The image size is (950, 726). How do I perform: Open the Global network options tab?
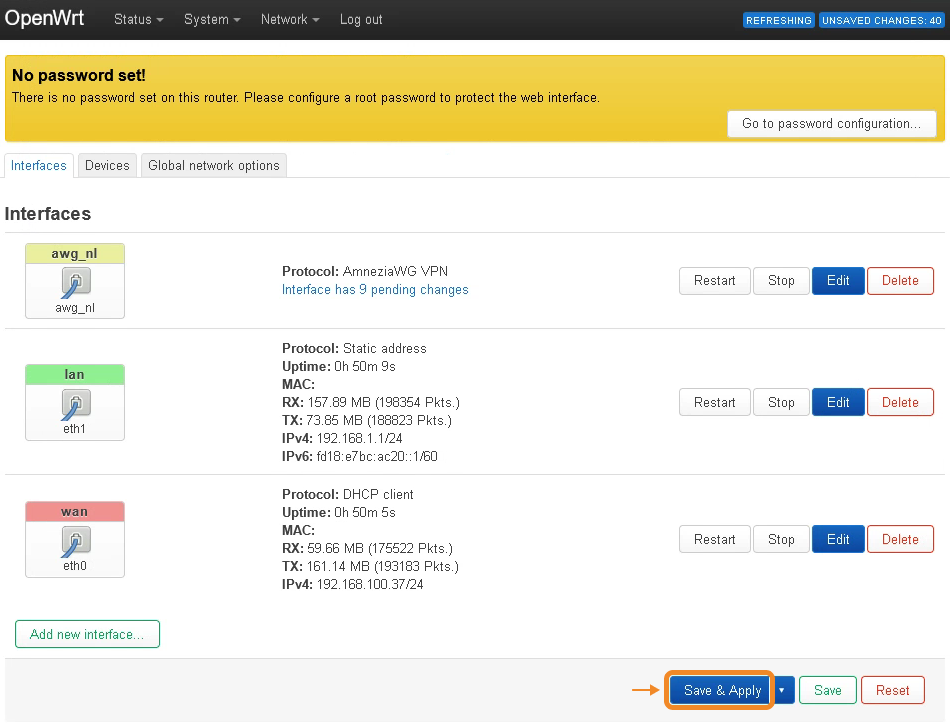click(x=214, y=165)
